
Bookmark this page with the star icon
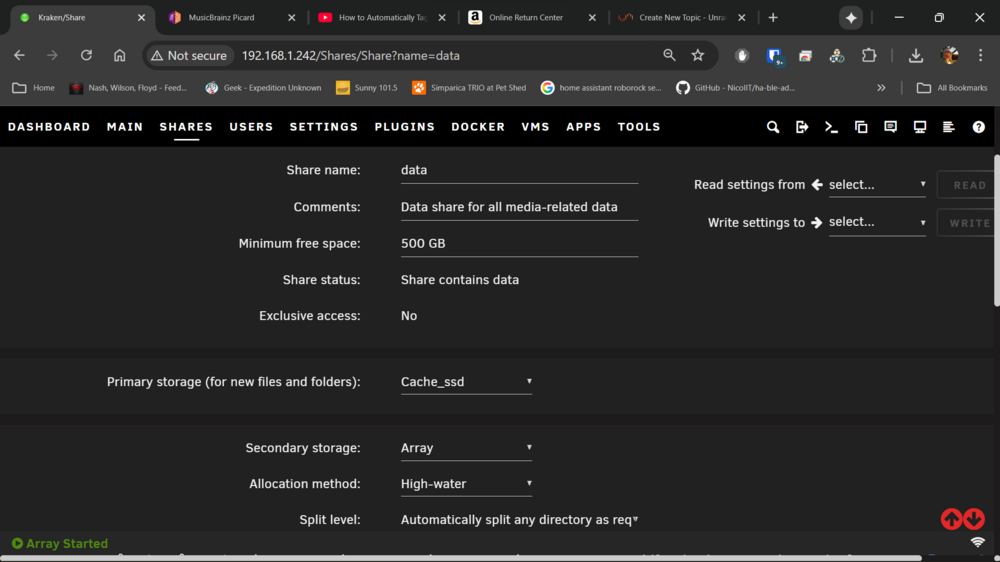point(698,55)
